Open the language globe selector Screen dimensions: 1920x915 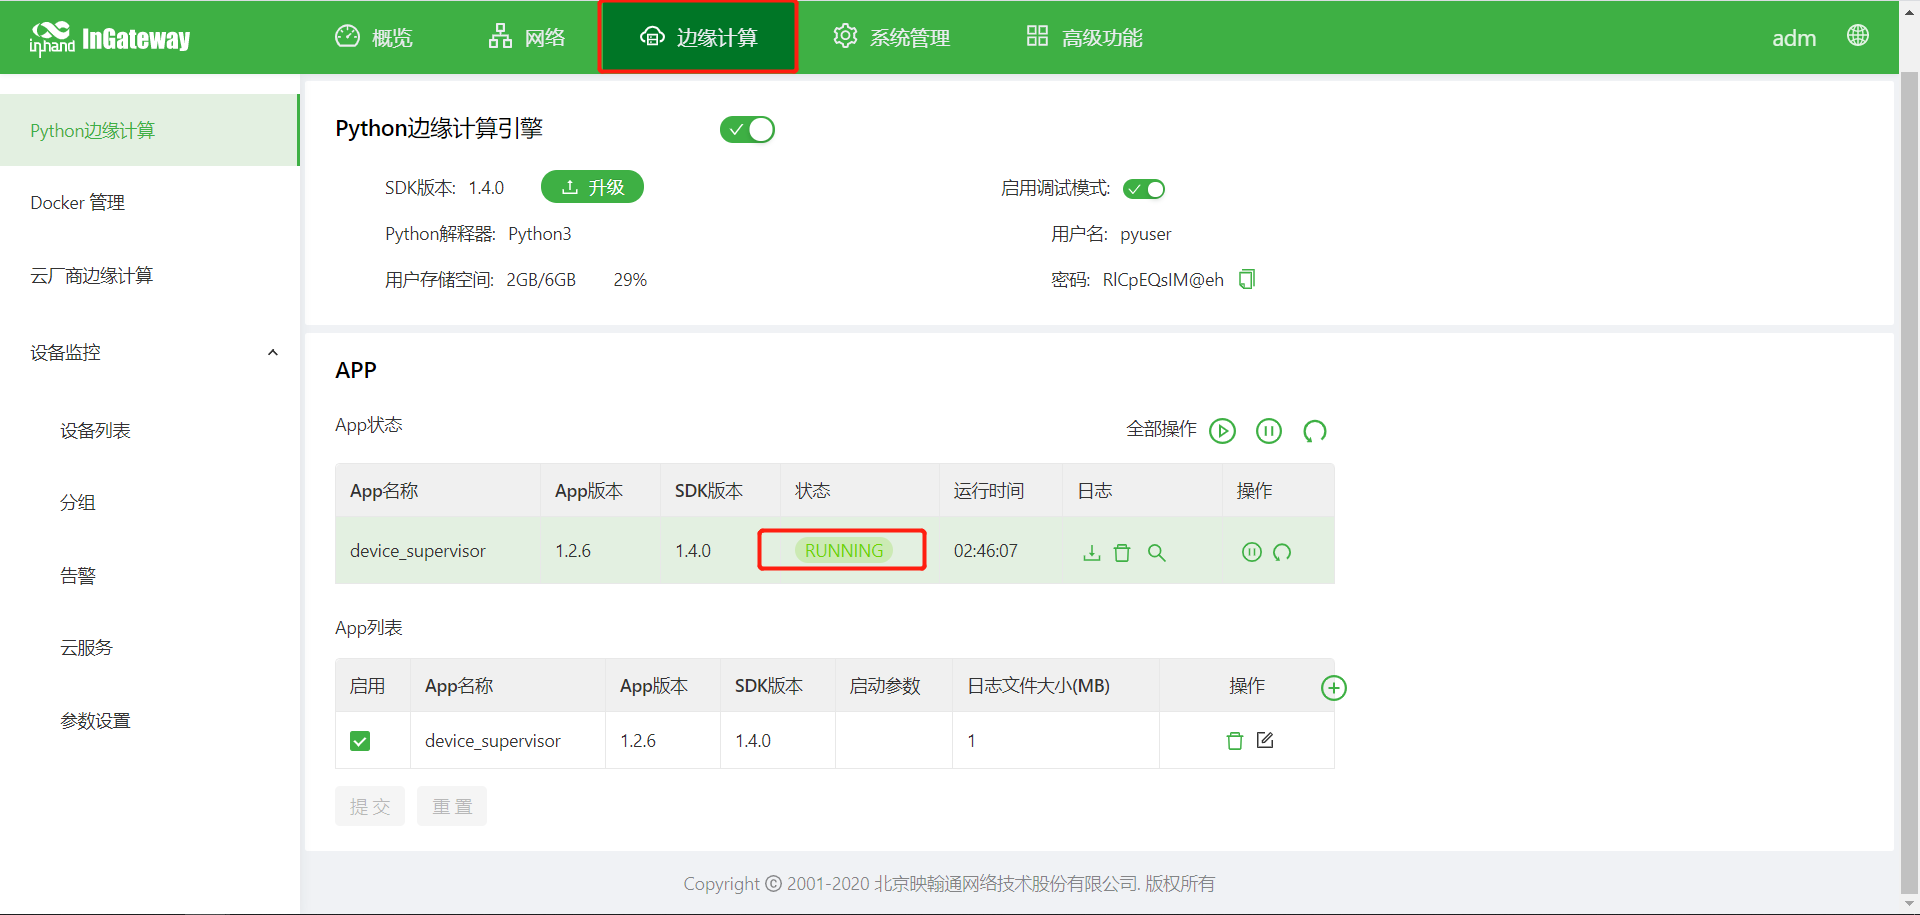pyautogui.click(x=1857, y=36)
